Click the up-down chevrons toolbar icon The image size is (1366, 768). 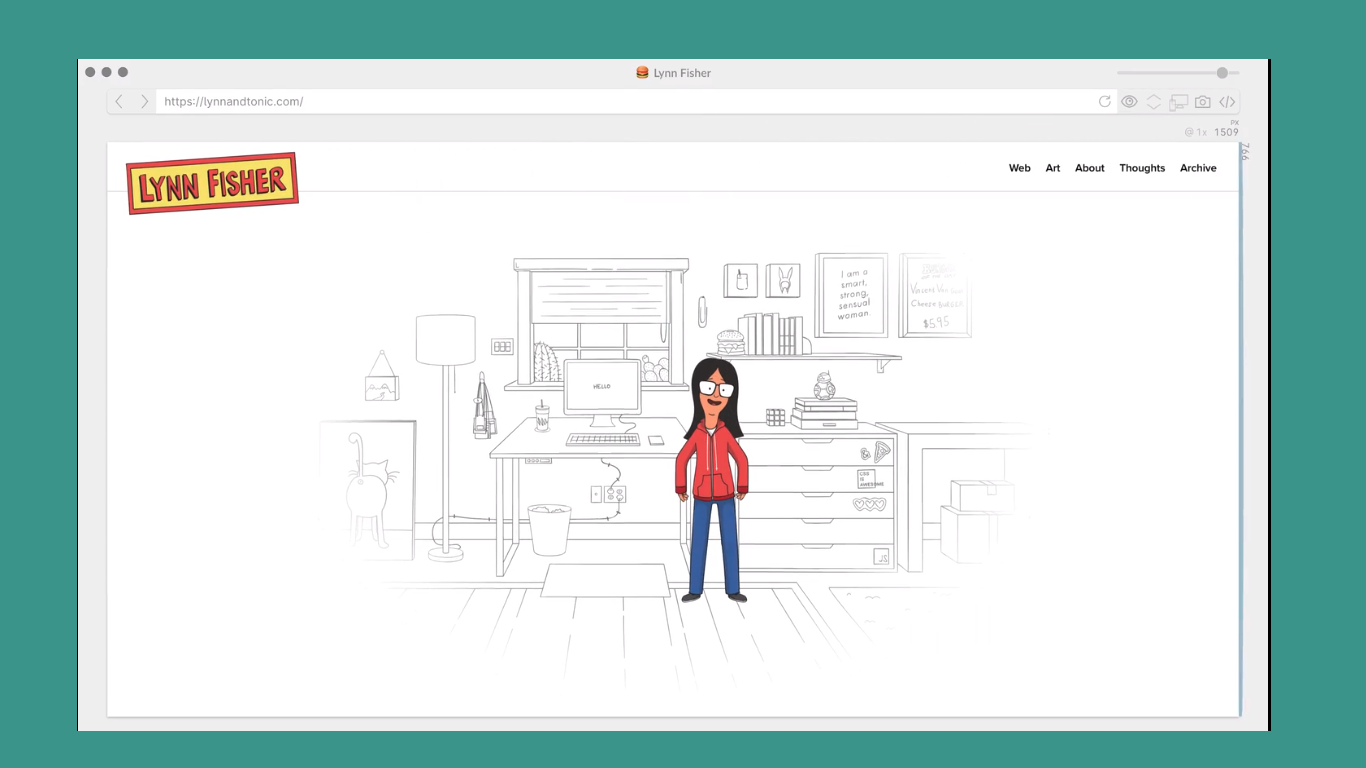click(x=1154, y=102)
